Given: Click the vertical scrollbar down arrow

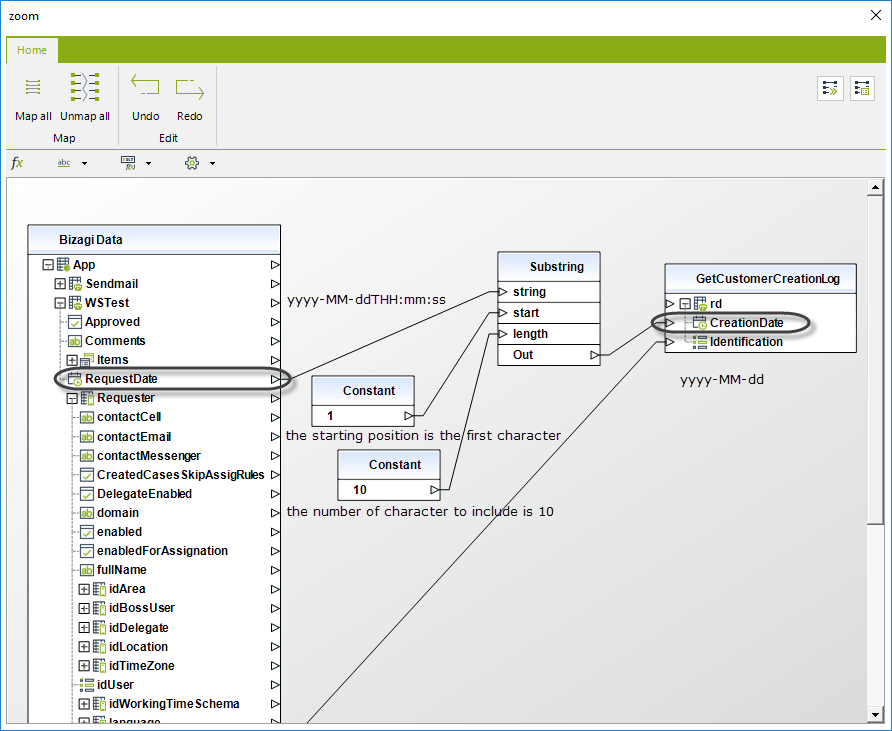Looking at the screenshot, I should coord(876,712).
